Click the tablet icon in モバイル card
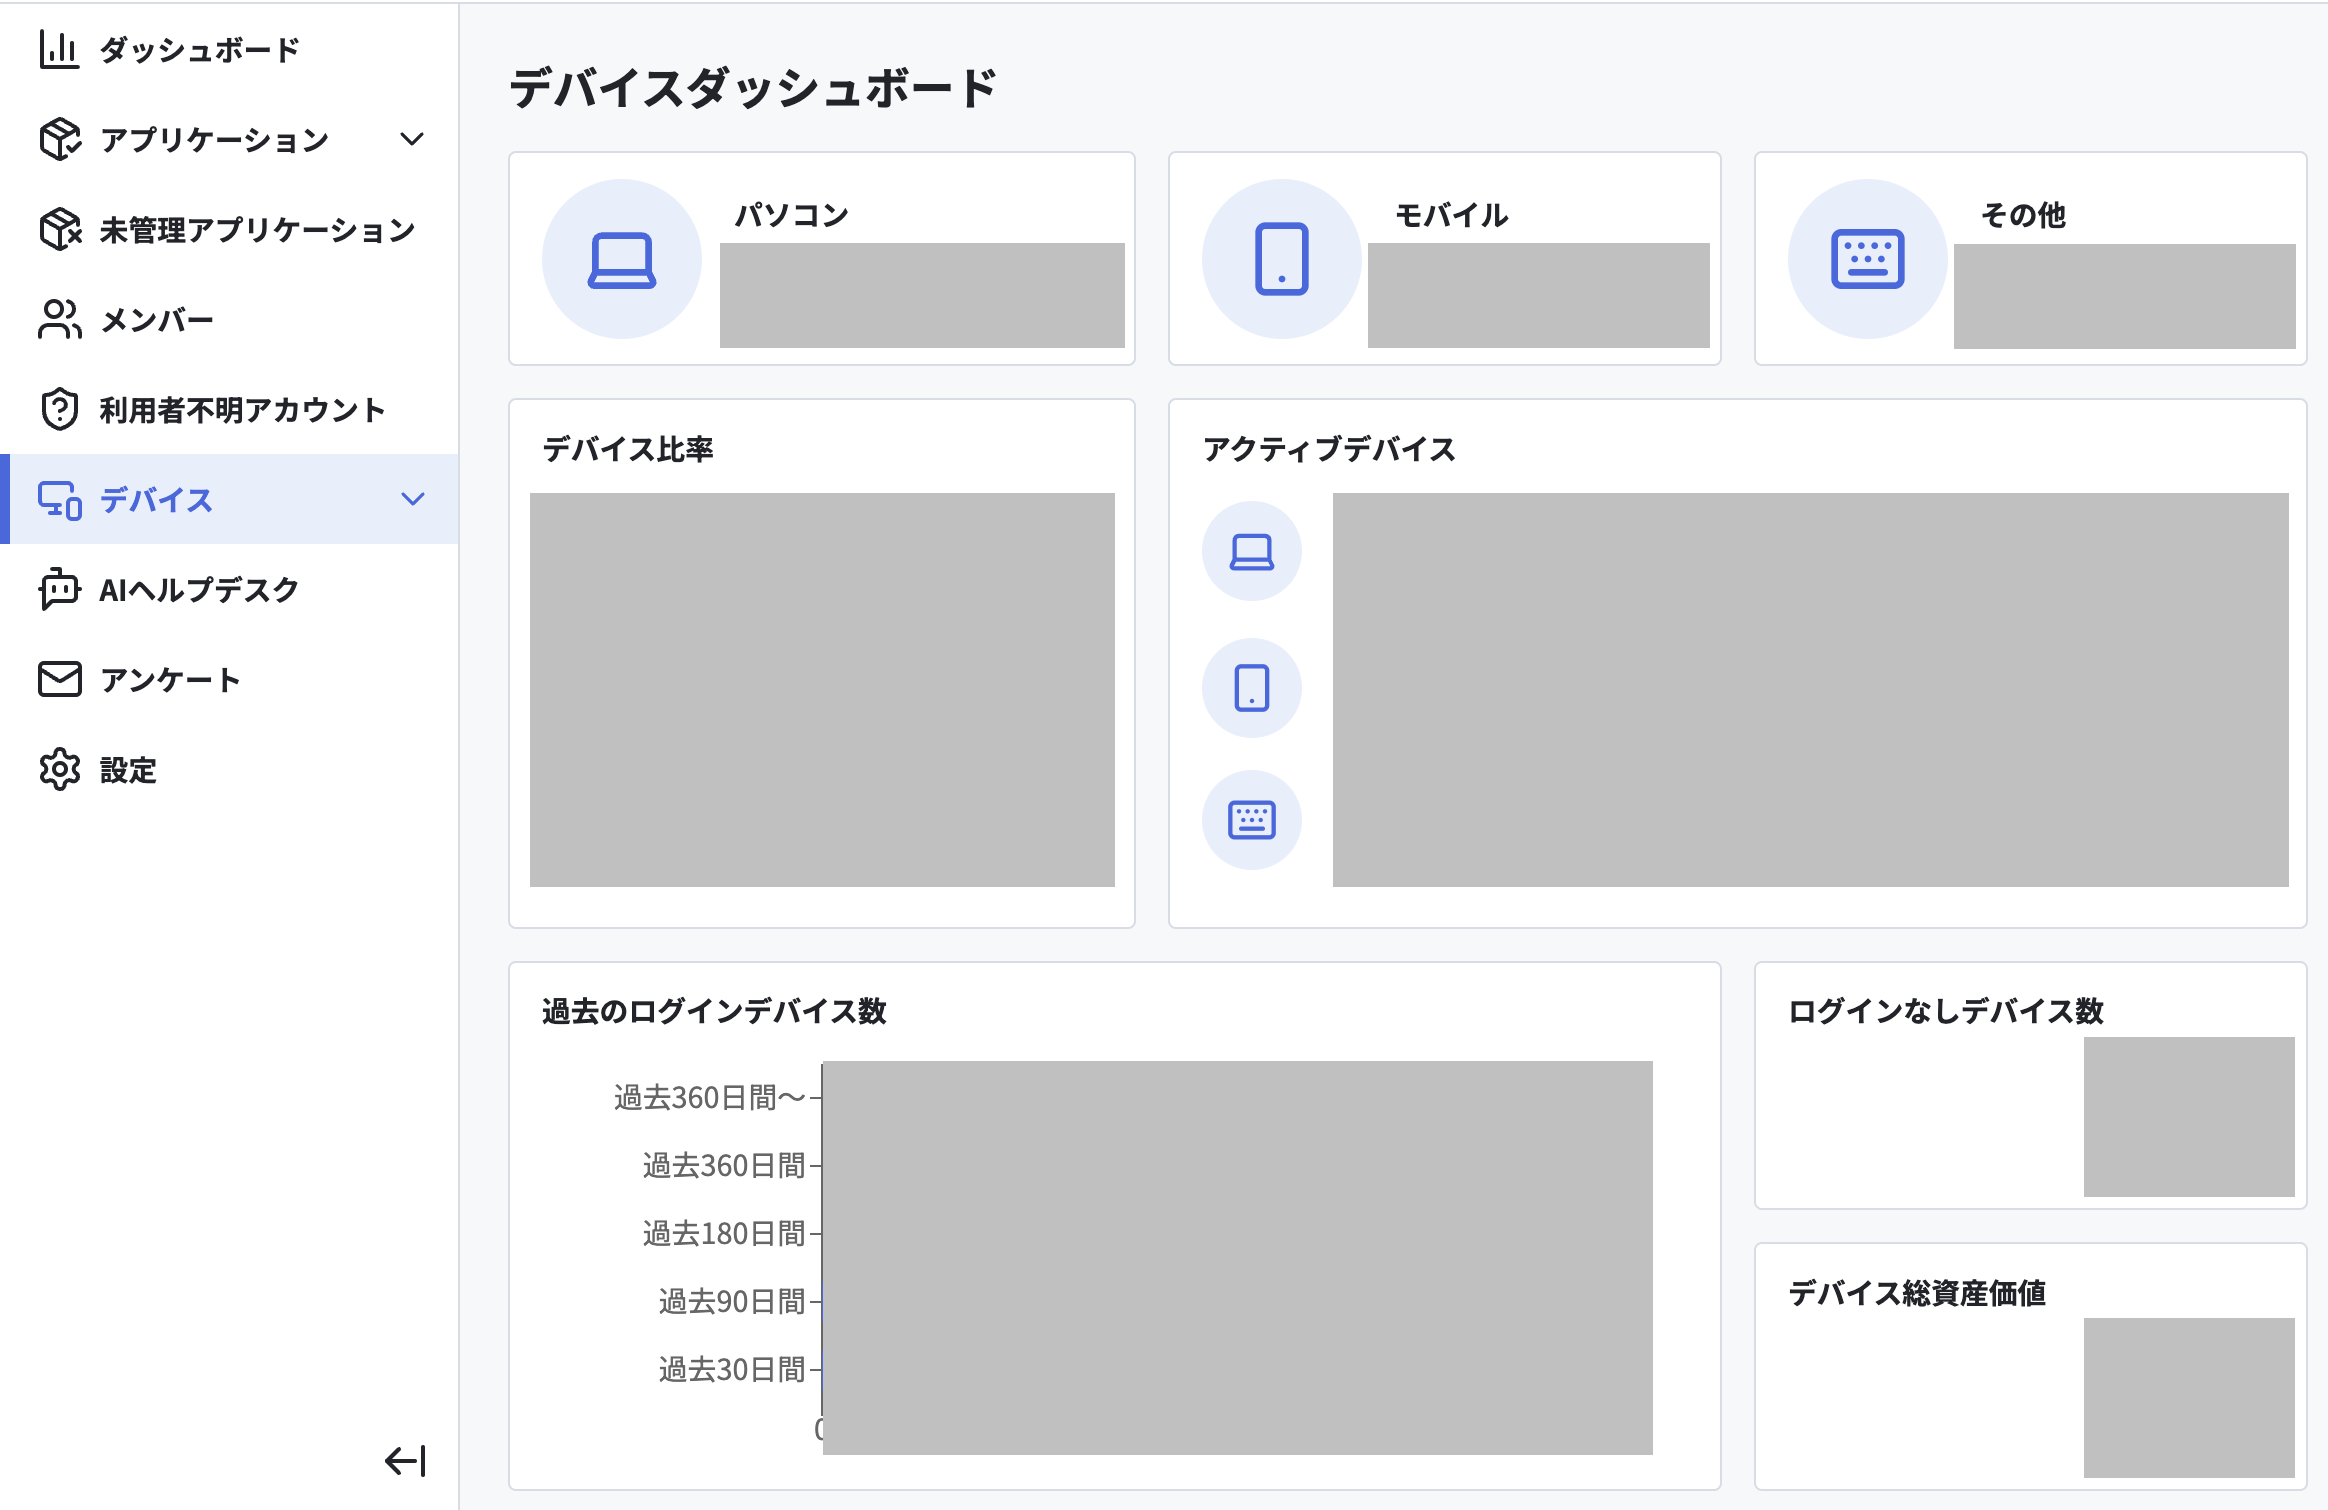The image size is (2328, 1510). [1282, 259]
